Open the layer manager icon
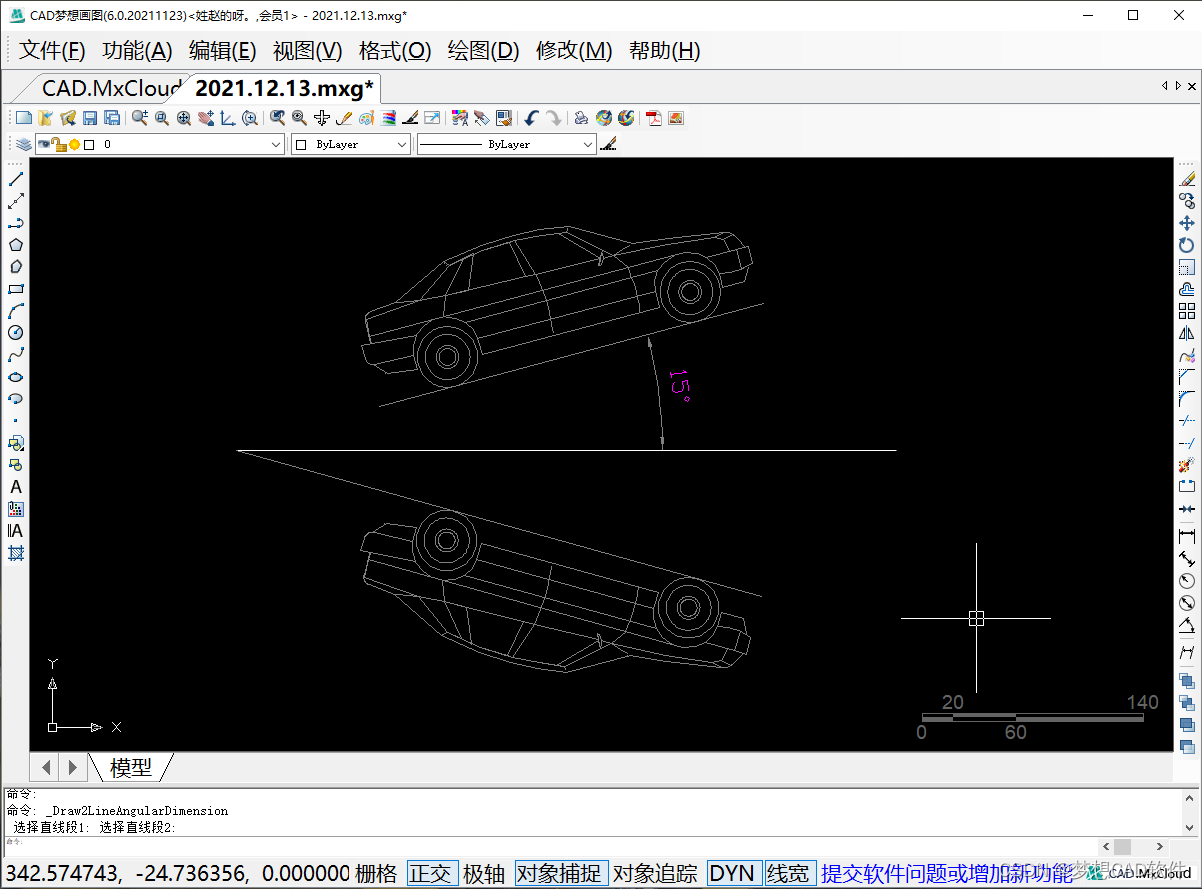Image resolution: width=1202 pixels, height=889 pixels. [24, 145]
